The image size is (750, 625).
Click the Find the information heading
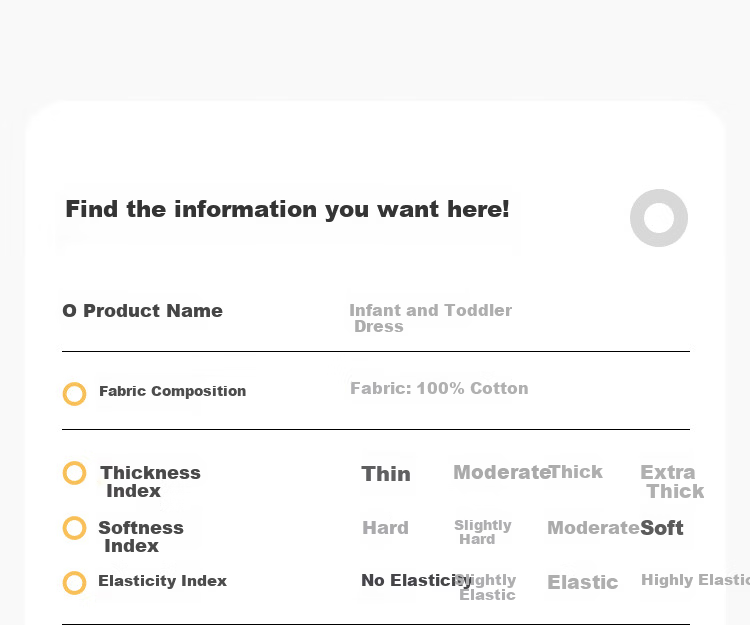(x=287, y=209)
